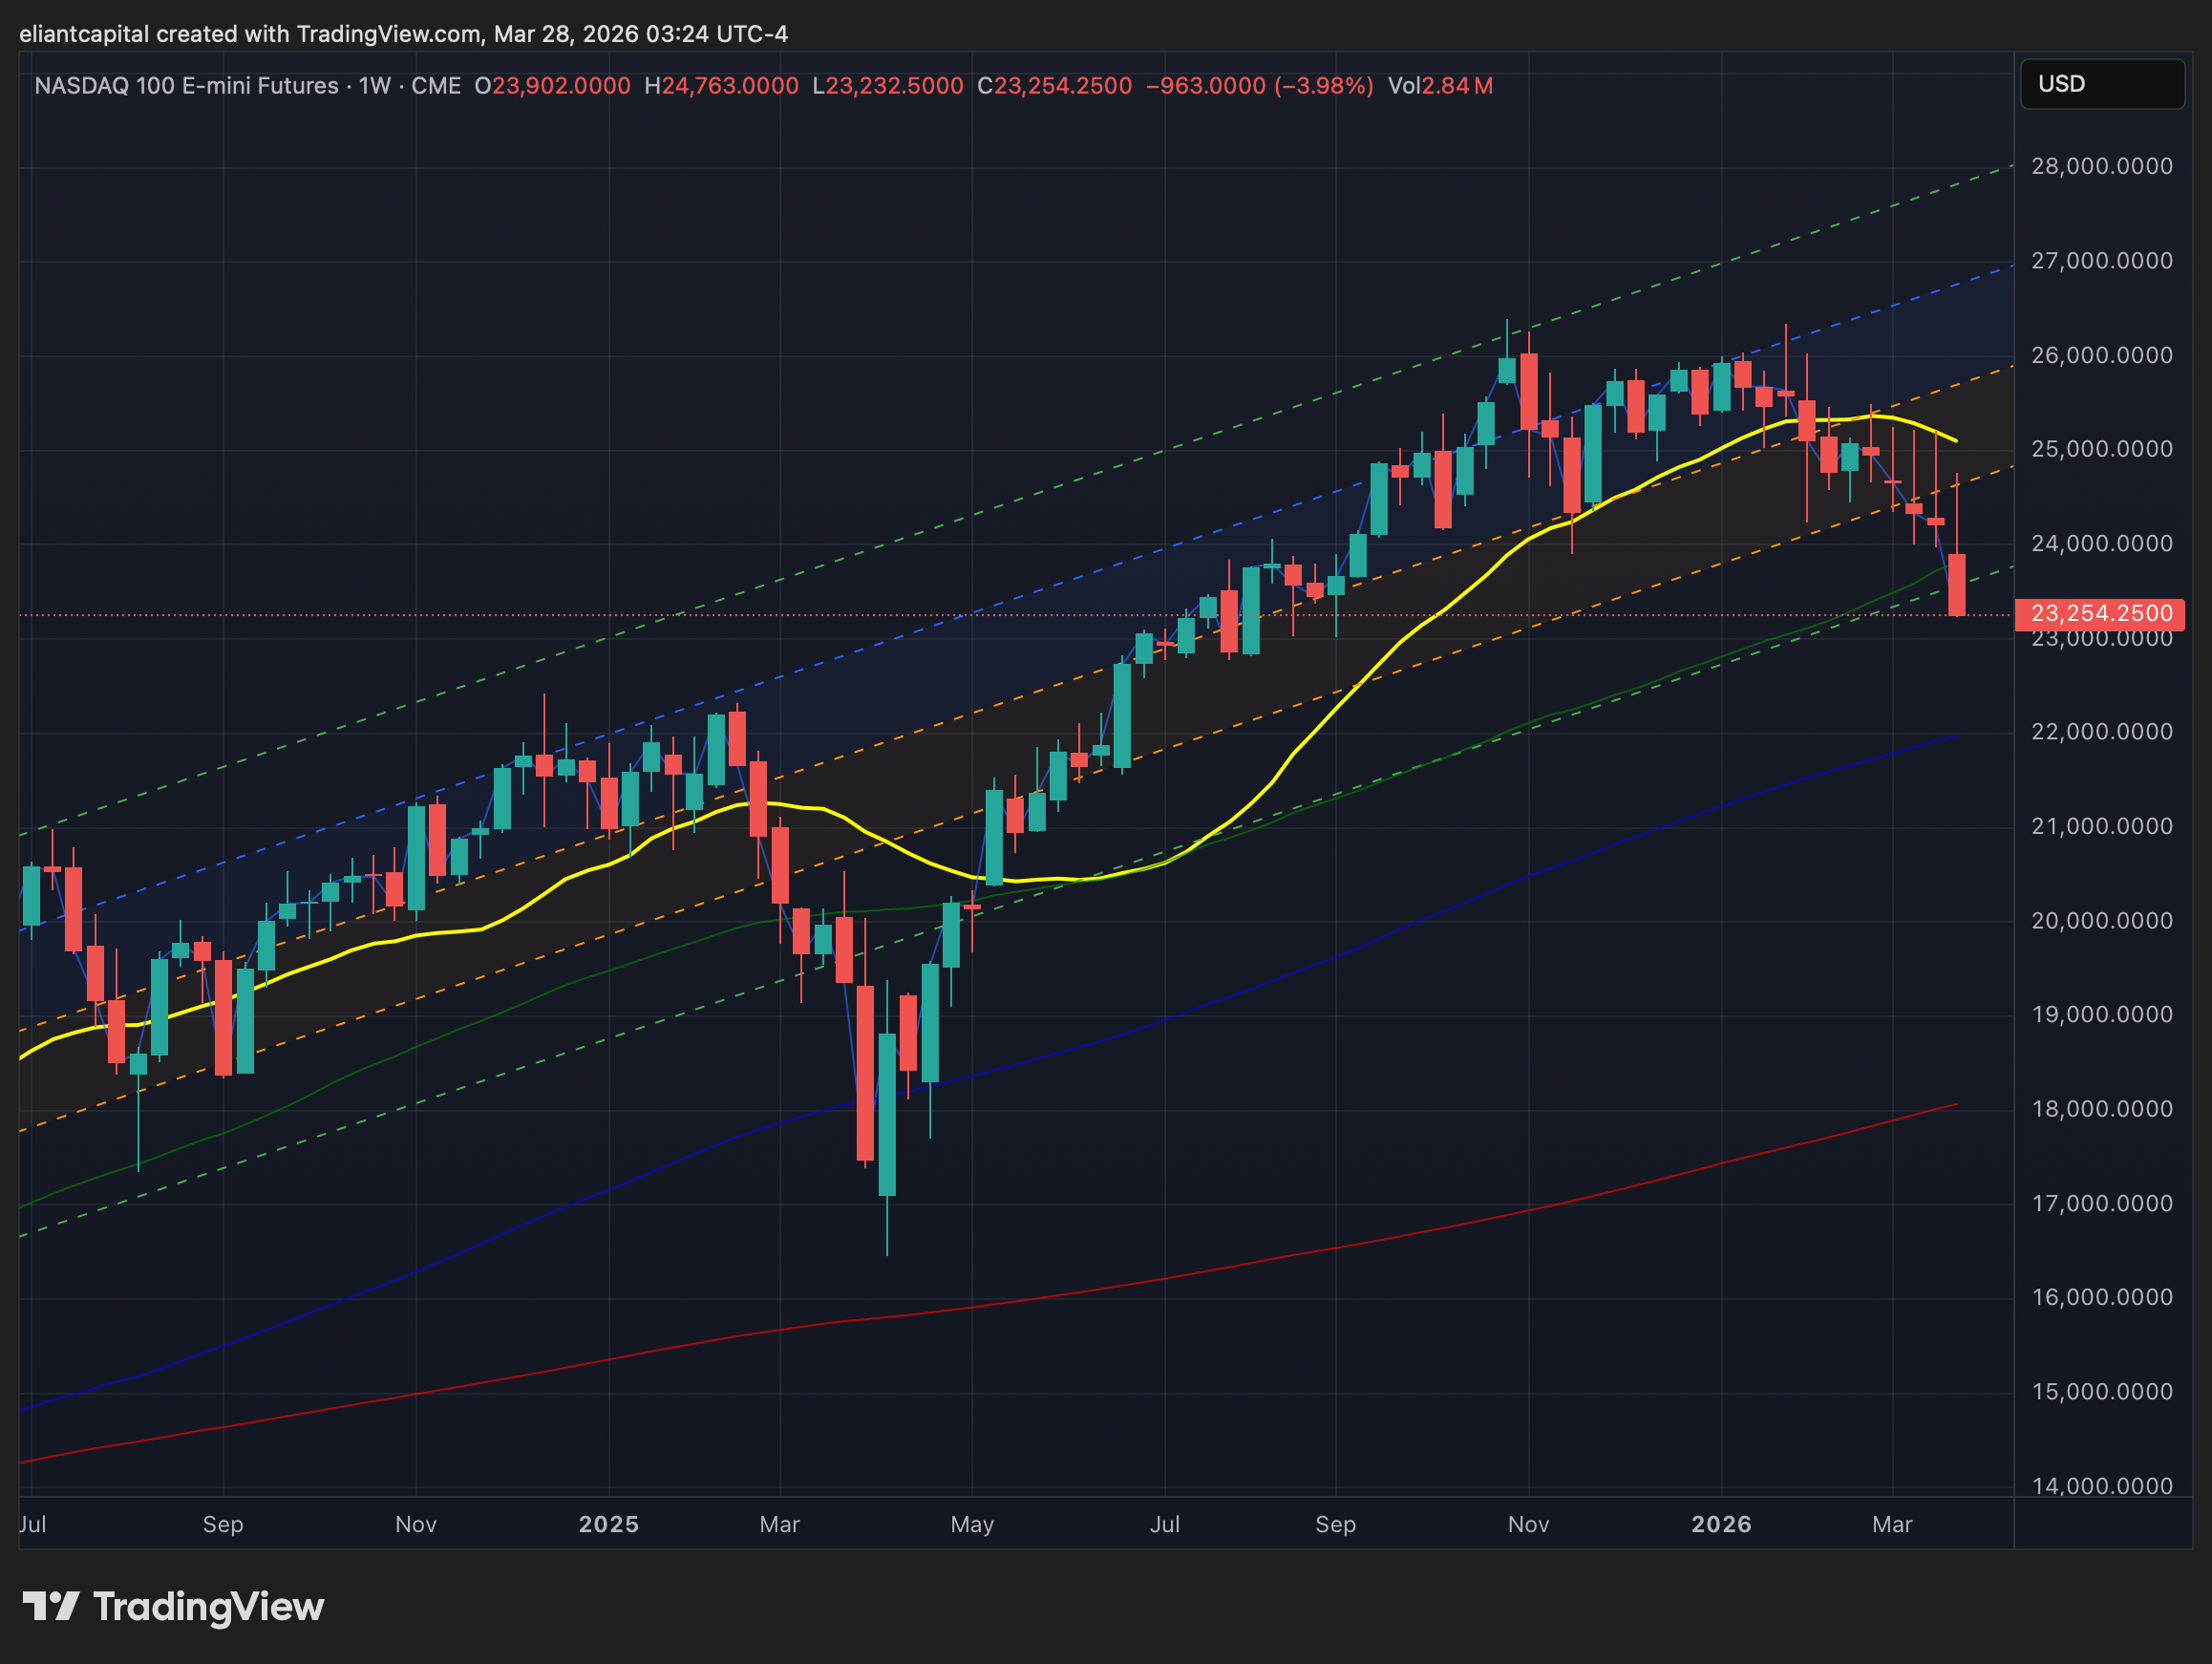Image resolution: width=2212 pixels, height=1664 pixels.
Task: Select the 2025 time axis label
Action: coord(608,1524)
